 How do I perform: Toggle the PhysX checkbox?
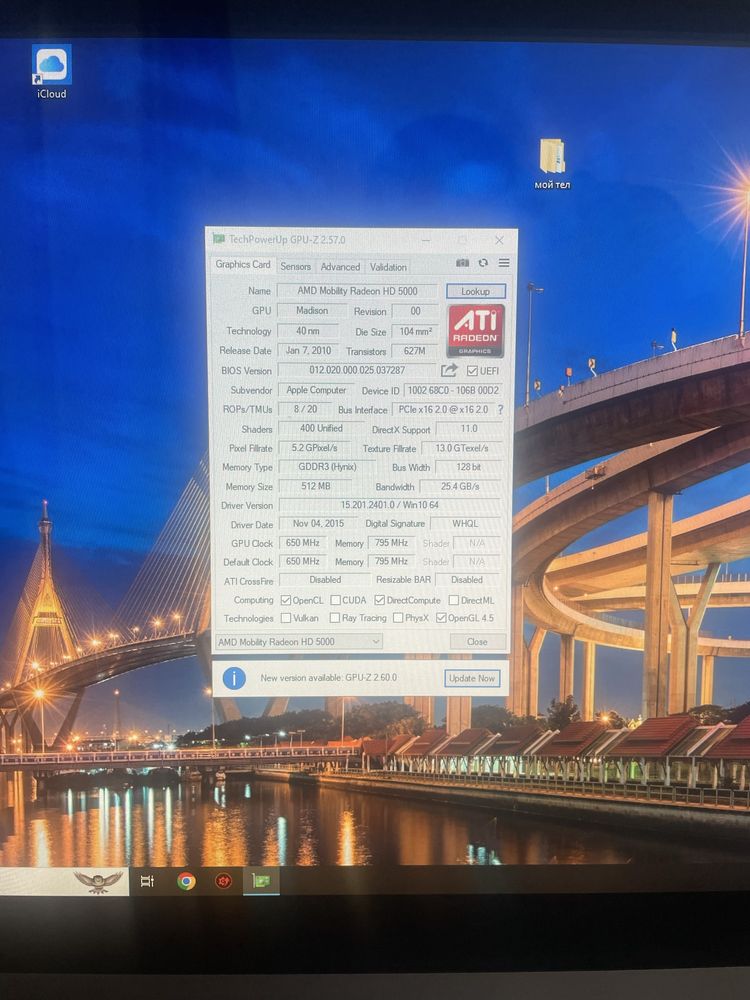coord(398,618)
